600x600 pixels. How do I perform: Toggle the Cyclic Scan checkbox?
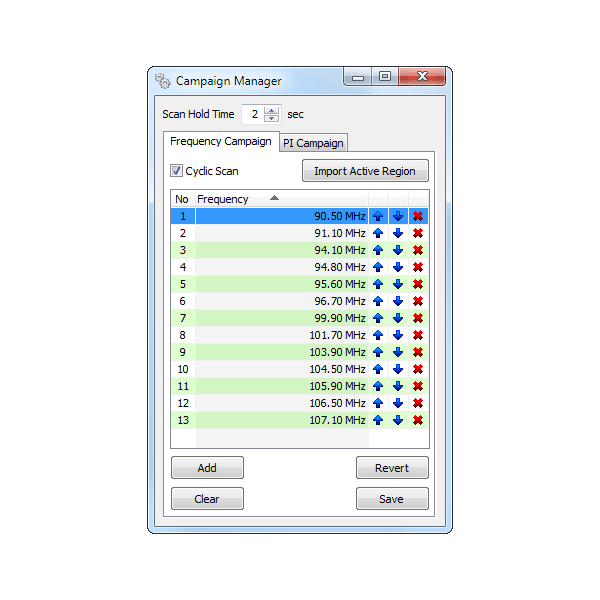[x=176, y=171]
